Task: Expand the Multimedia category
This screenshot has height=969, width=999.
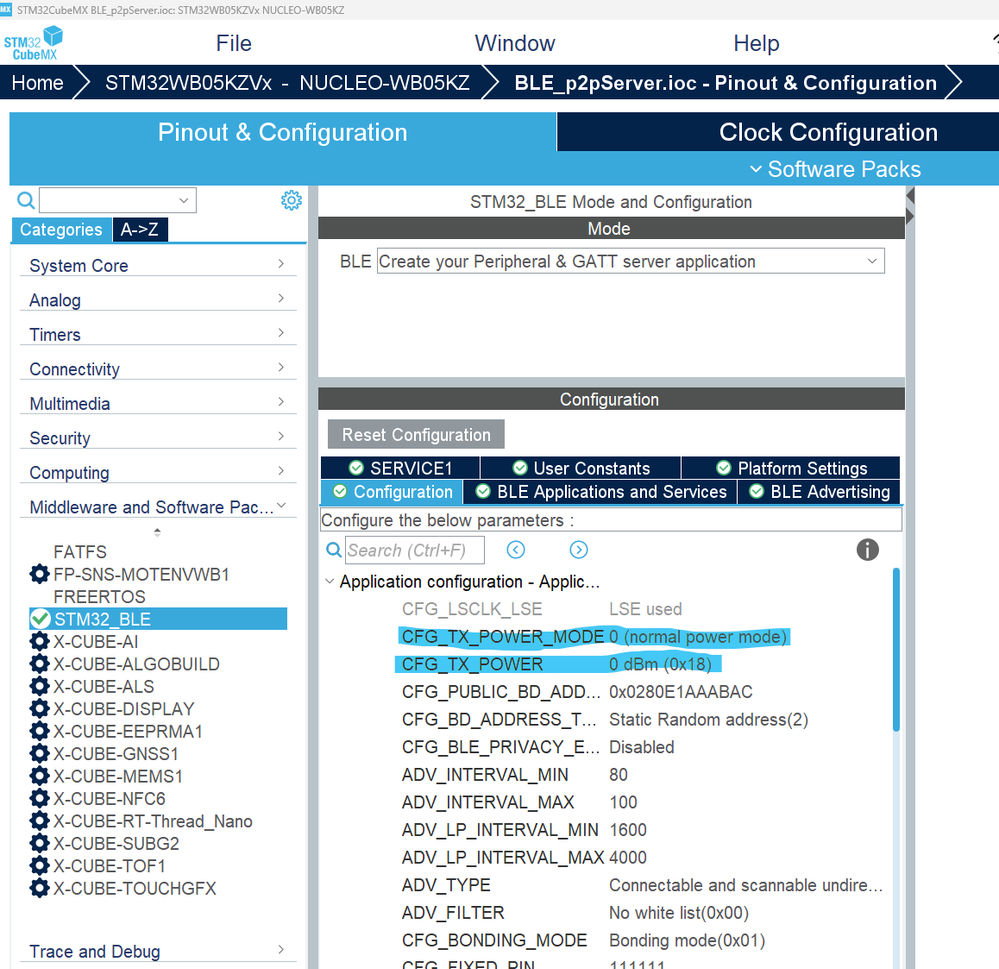Action: pos(281,401)
